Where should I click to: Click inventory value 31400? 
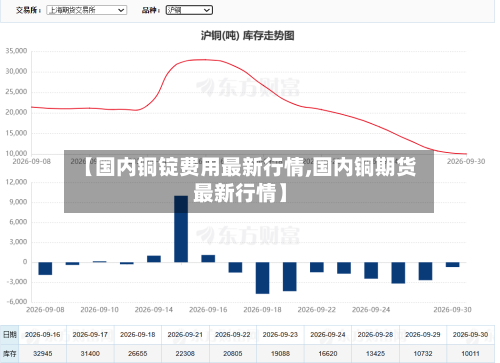90,354
